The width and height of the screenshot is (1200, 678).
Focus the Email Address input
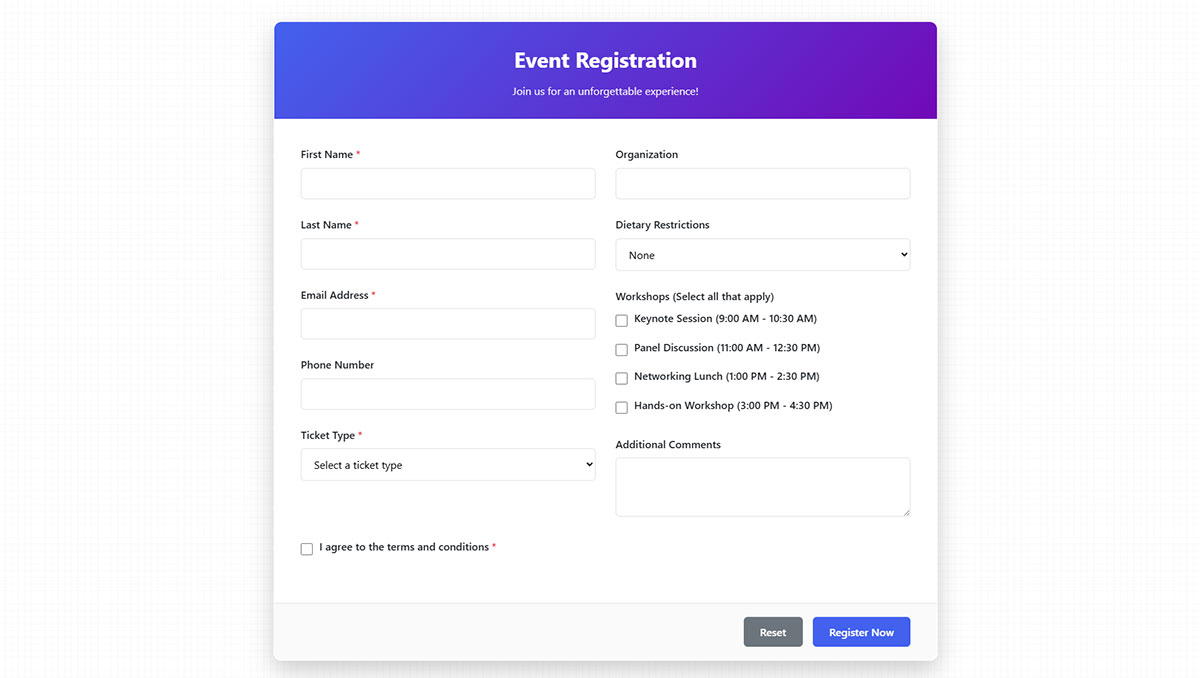coord(447,323)
